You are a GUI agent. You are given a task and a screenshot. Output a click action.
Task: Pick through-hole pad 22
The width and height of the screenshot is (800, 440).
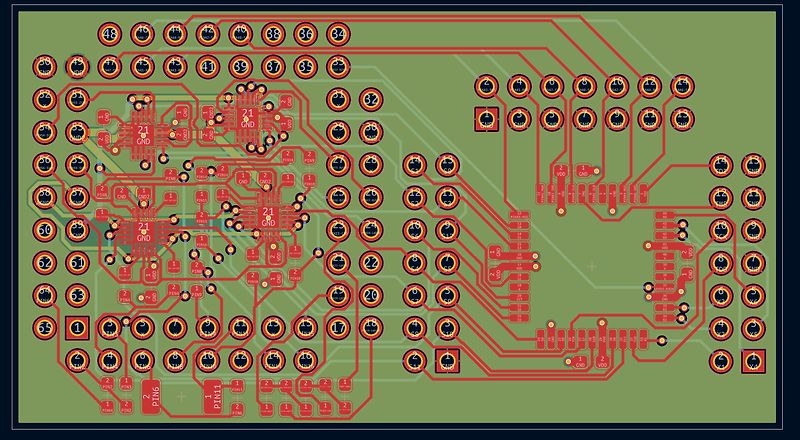[x=371, y=263]
